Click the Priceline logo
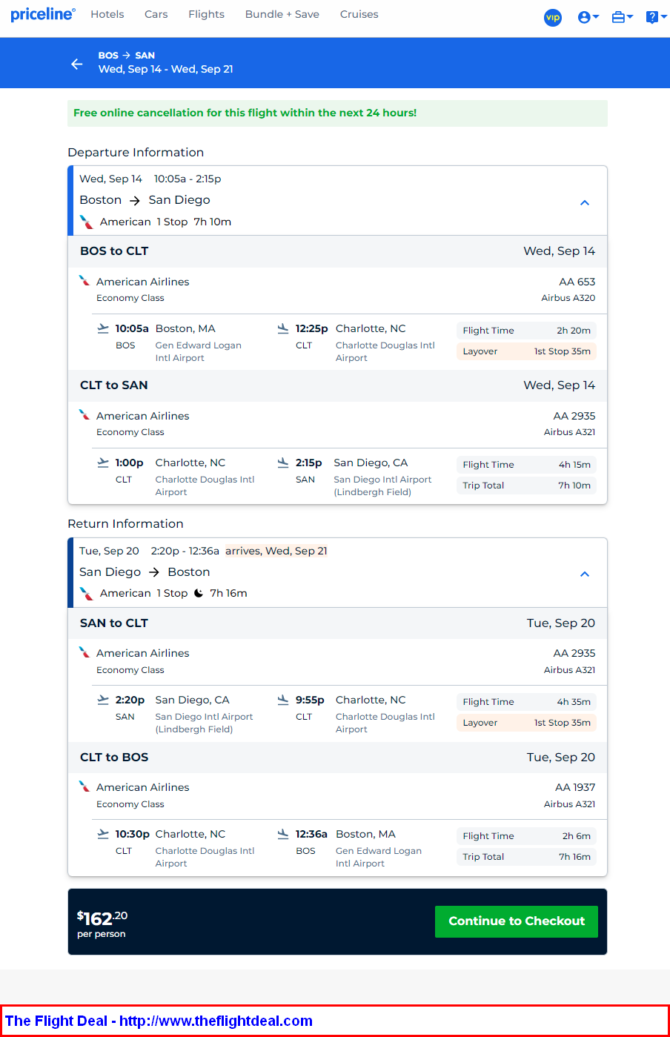 [x=43, y=15]
